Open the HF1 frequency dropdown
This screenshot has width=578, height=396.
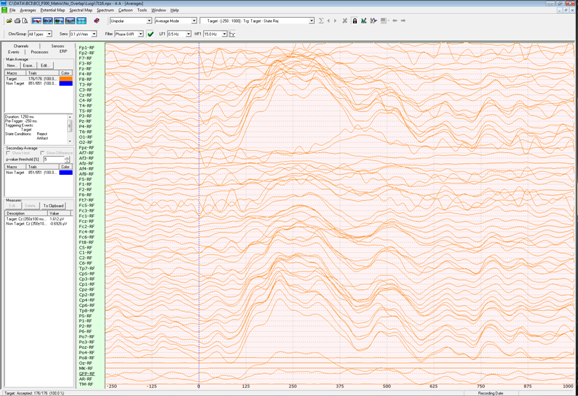[x=215, y=34]
